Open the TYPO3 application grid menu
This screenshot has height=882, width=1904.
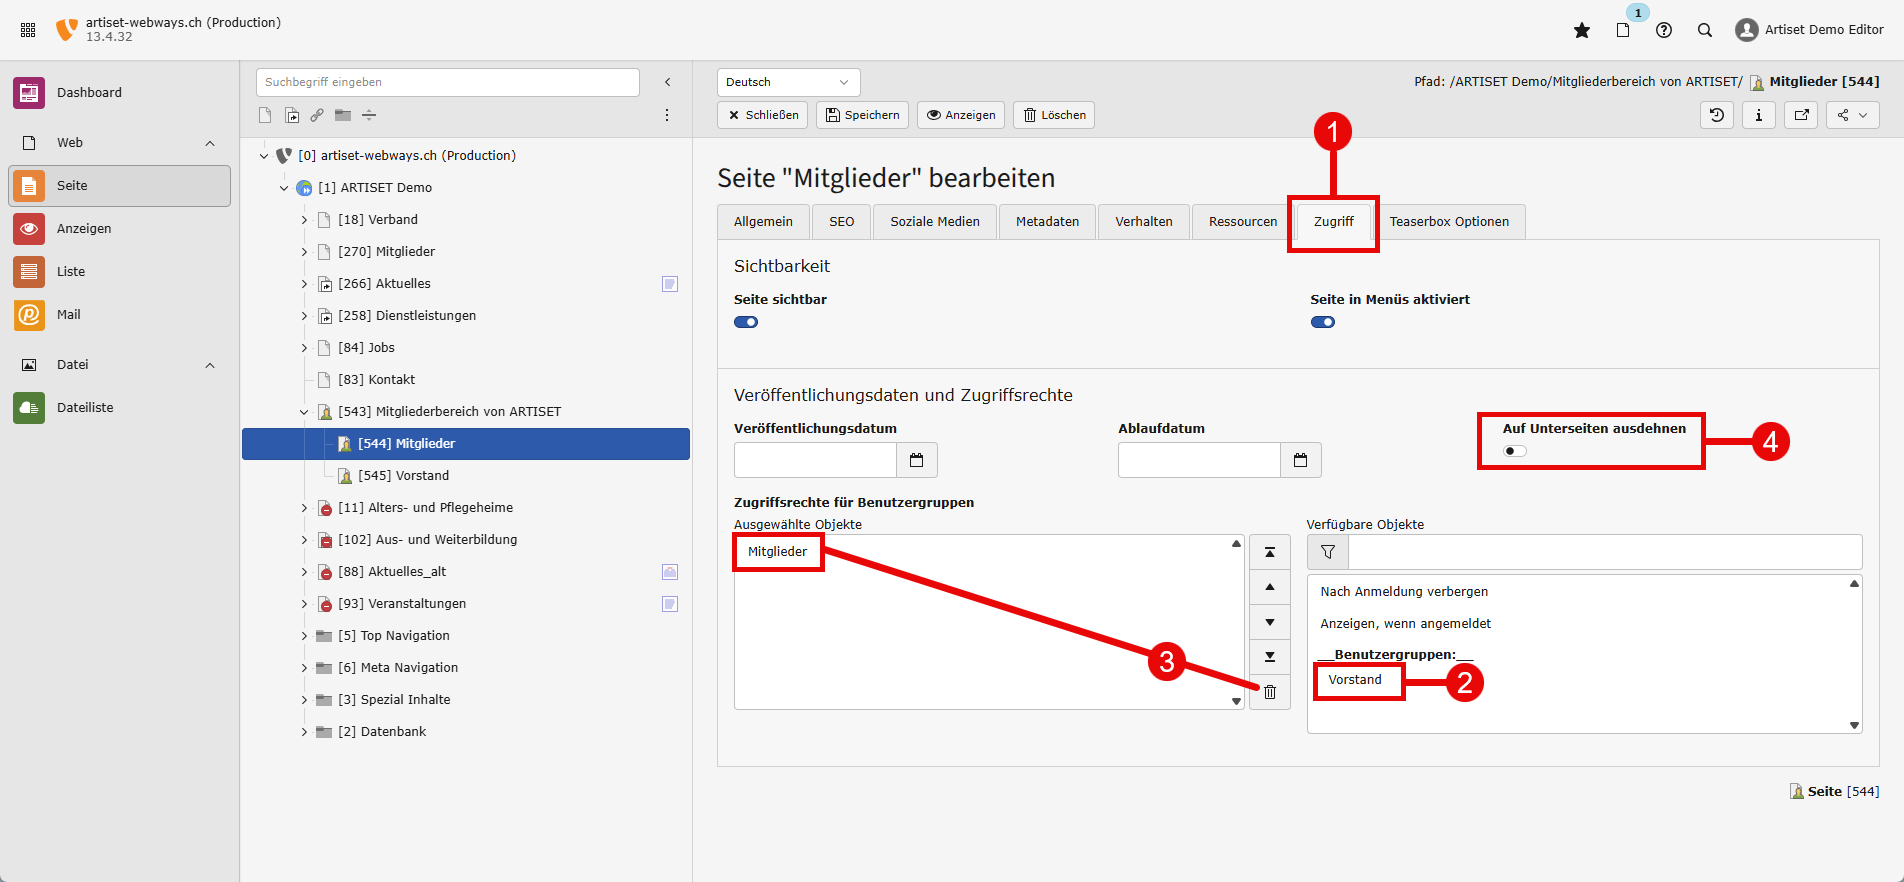coord(28,30)
